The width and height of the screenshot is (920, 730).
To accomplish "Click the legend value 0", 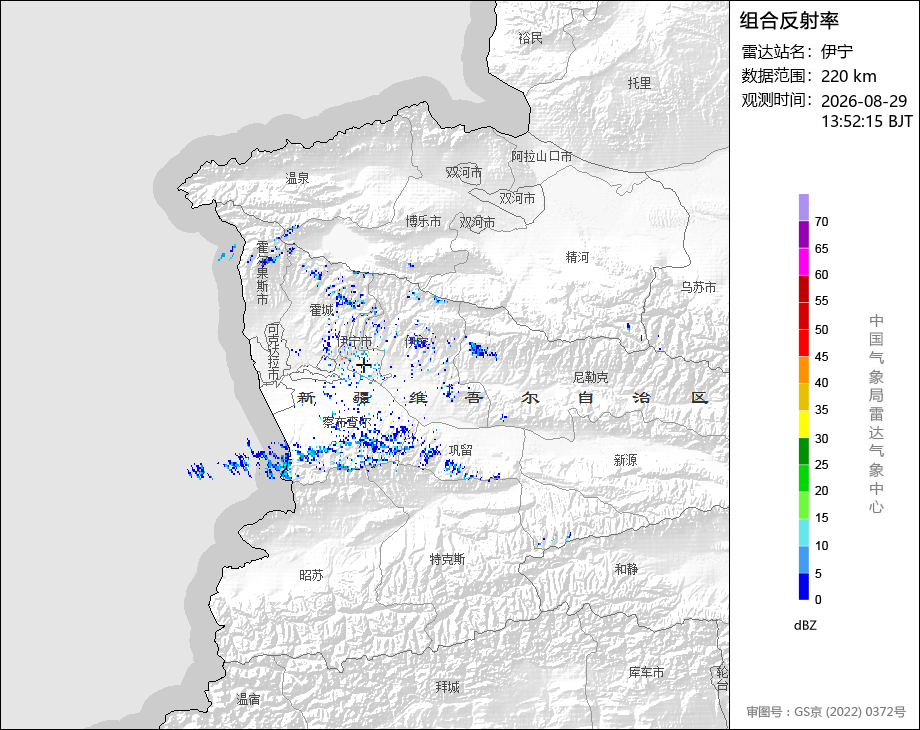I will click(x=818, y=600).
